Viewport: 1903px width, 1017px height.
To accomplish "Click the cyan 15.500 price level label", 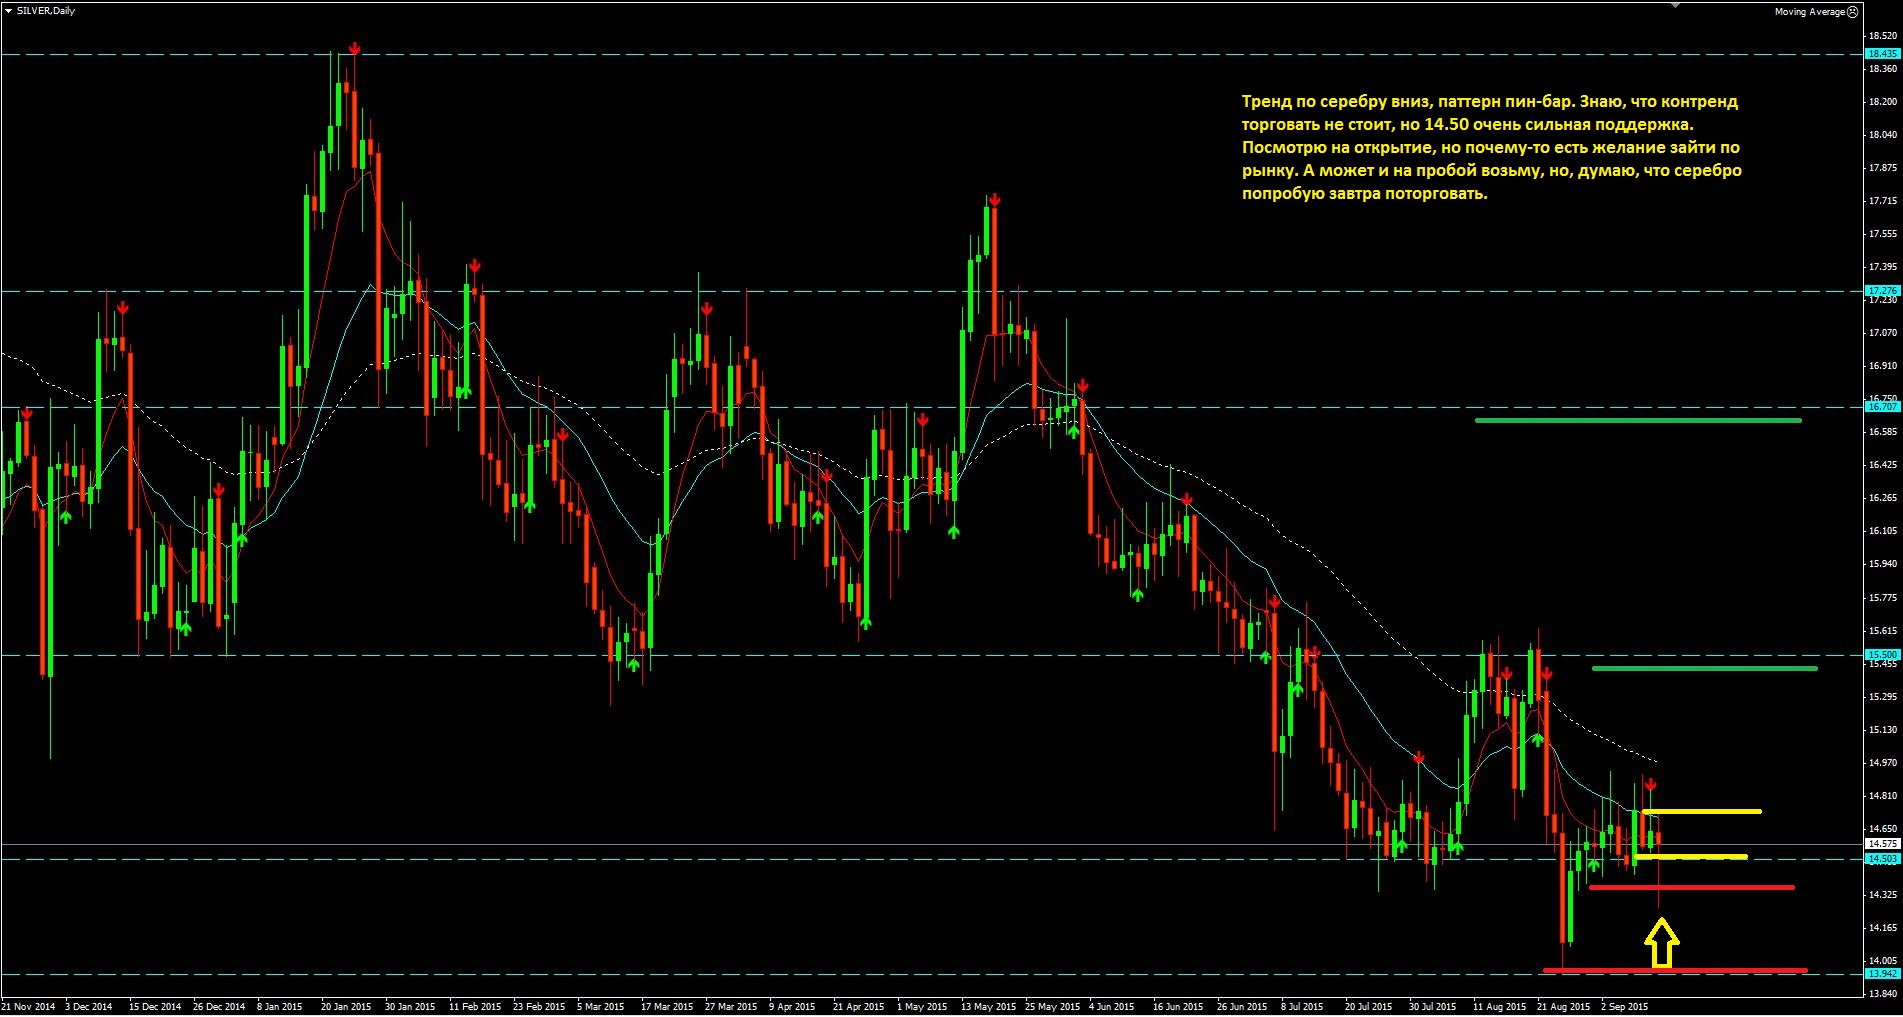I will point(1882,655).
